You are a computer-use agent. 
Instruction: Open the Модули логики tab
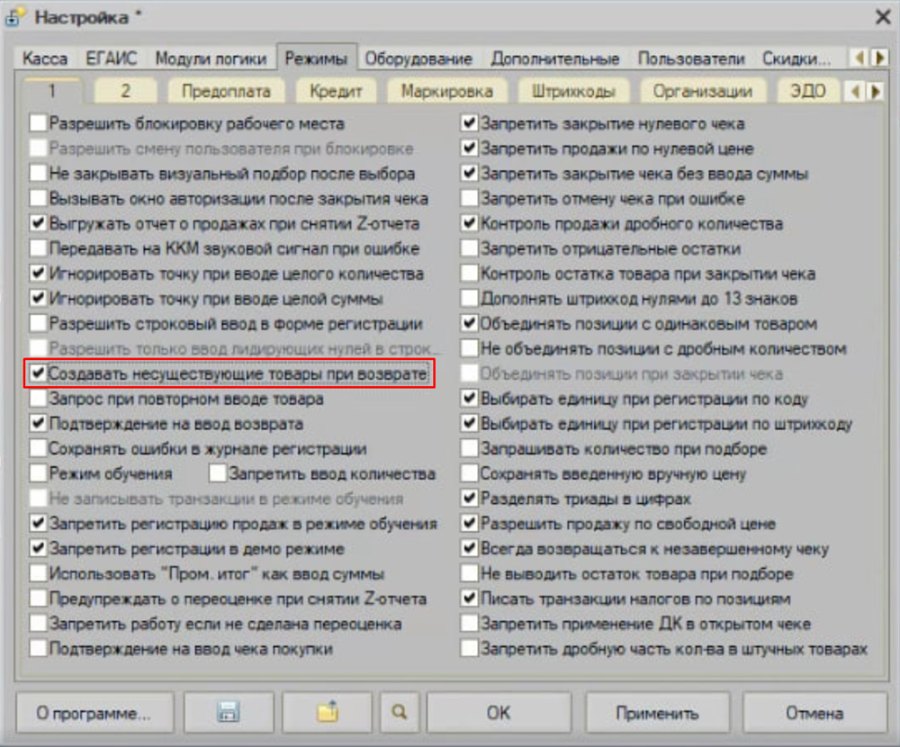coord(211,59)
